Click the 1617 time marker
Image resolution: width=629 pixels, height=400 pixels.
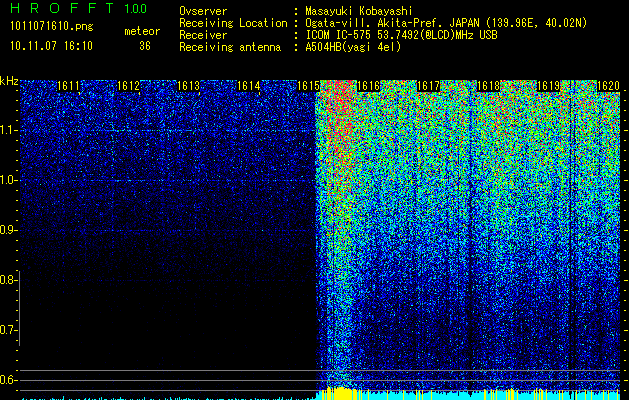(x=428, y=86)
